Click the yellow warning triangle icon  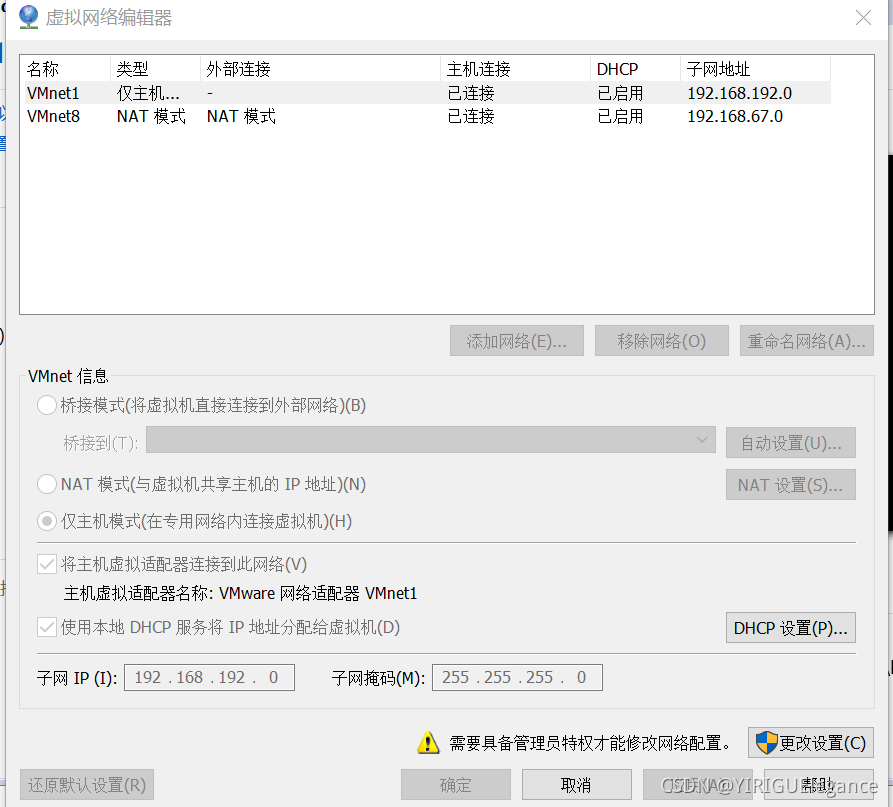(428, 743)
